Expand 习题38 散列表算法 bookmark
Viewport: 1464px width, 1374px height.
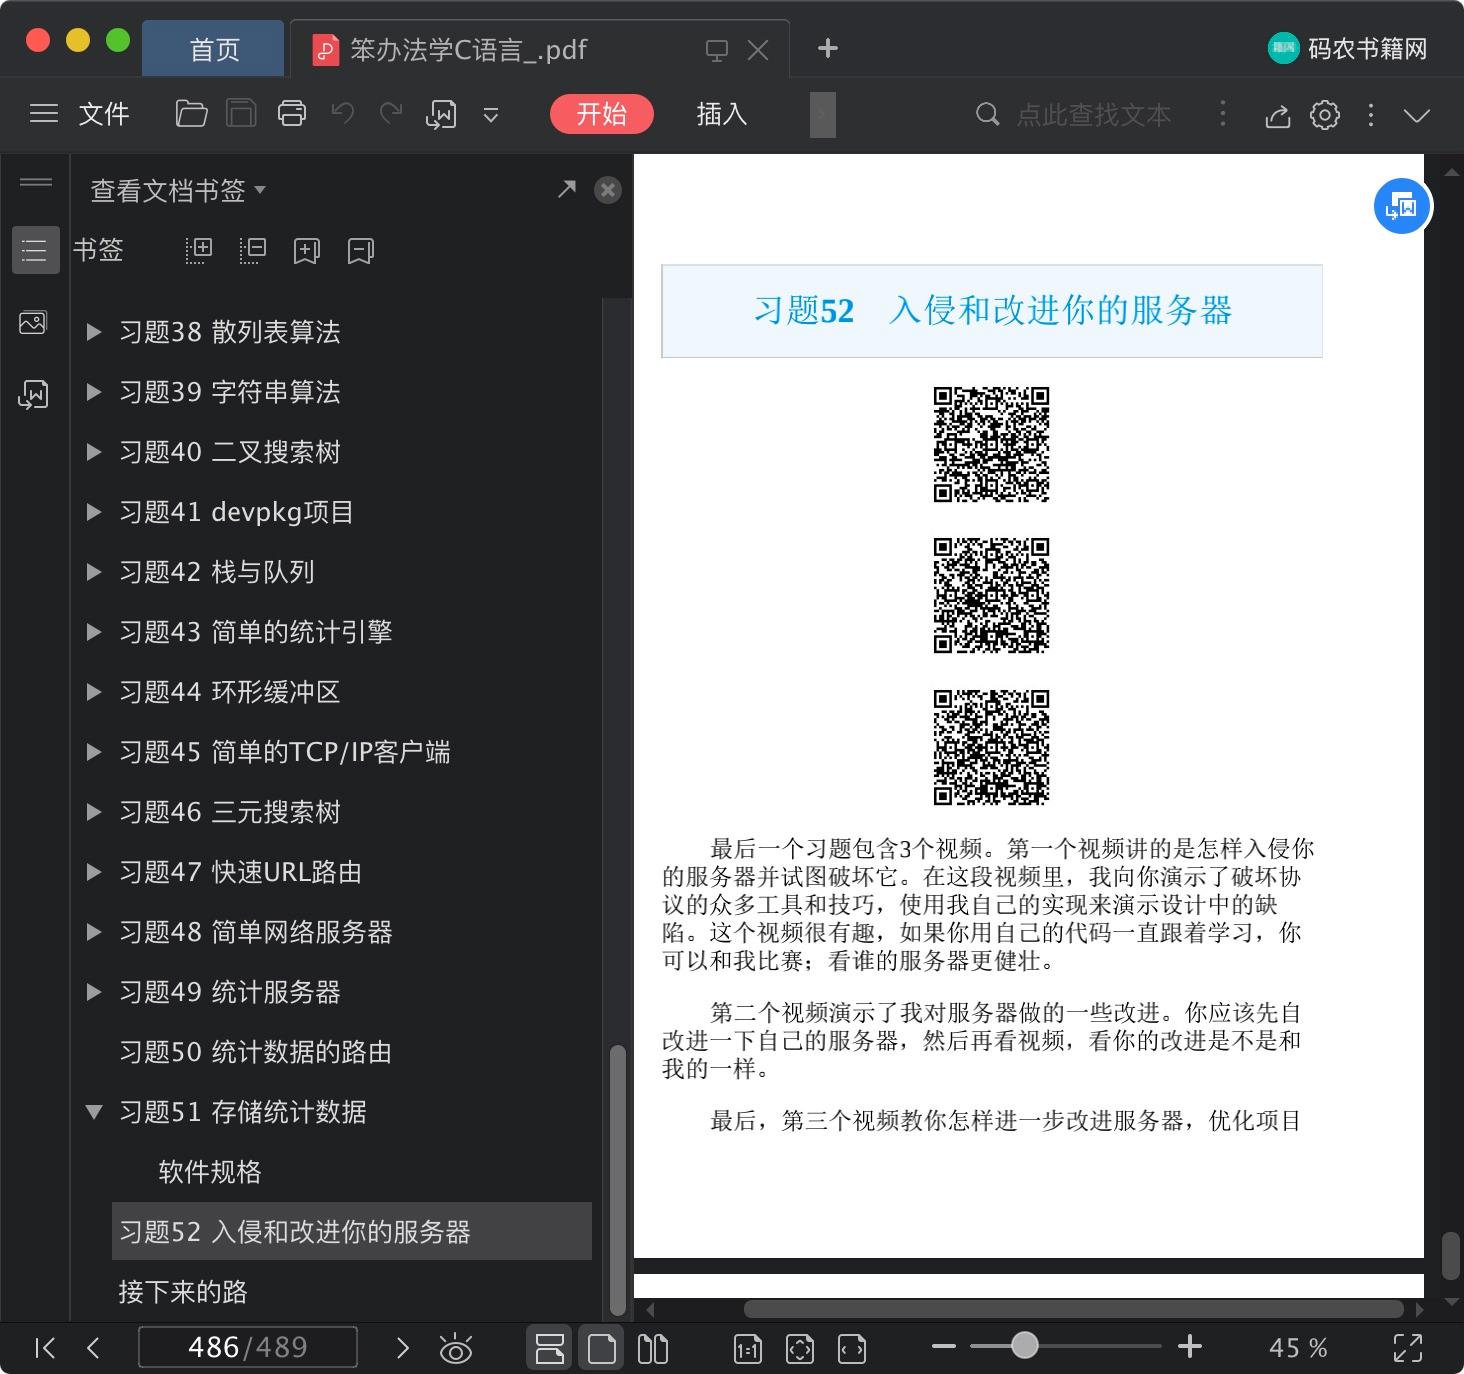coord(94,332)
